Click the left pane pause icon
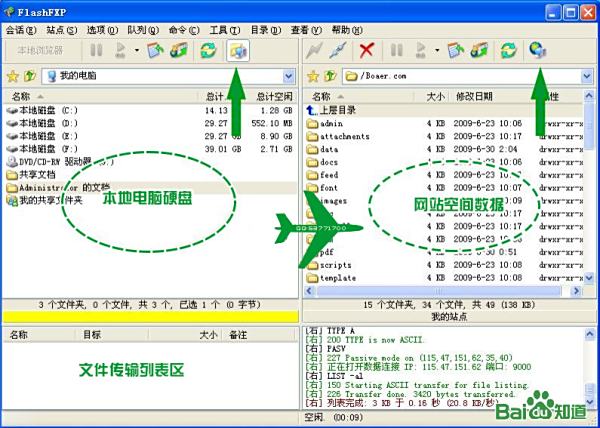The height and width of the screenshot is (428, 600). pos(96,50)
